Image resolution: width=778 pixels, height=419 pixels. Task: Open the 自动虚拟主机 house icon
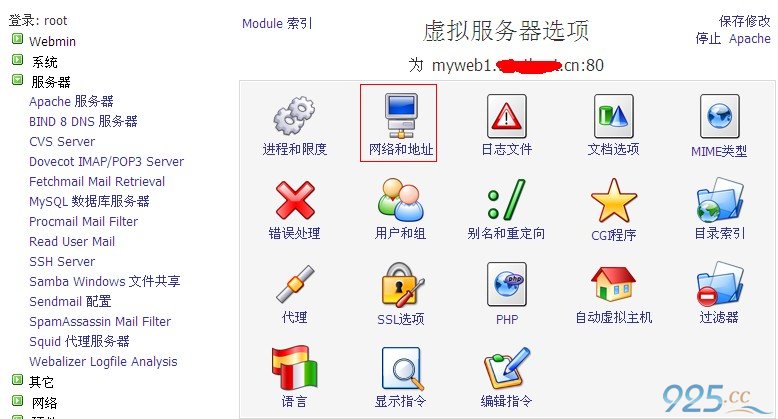[613, 283]
